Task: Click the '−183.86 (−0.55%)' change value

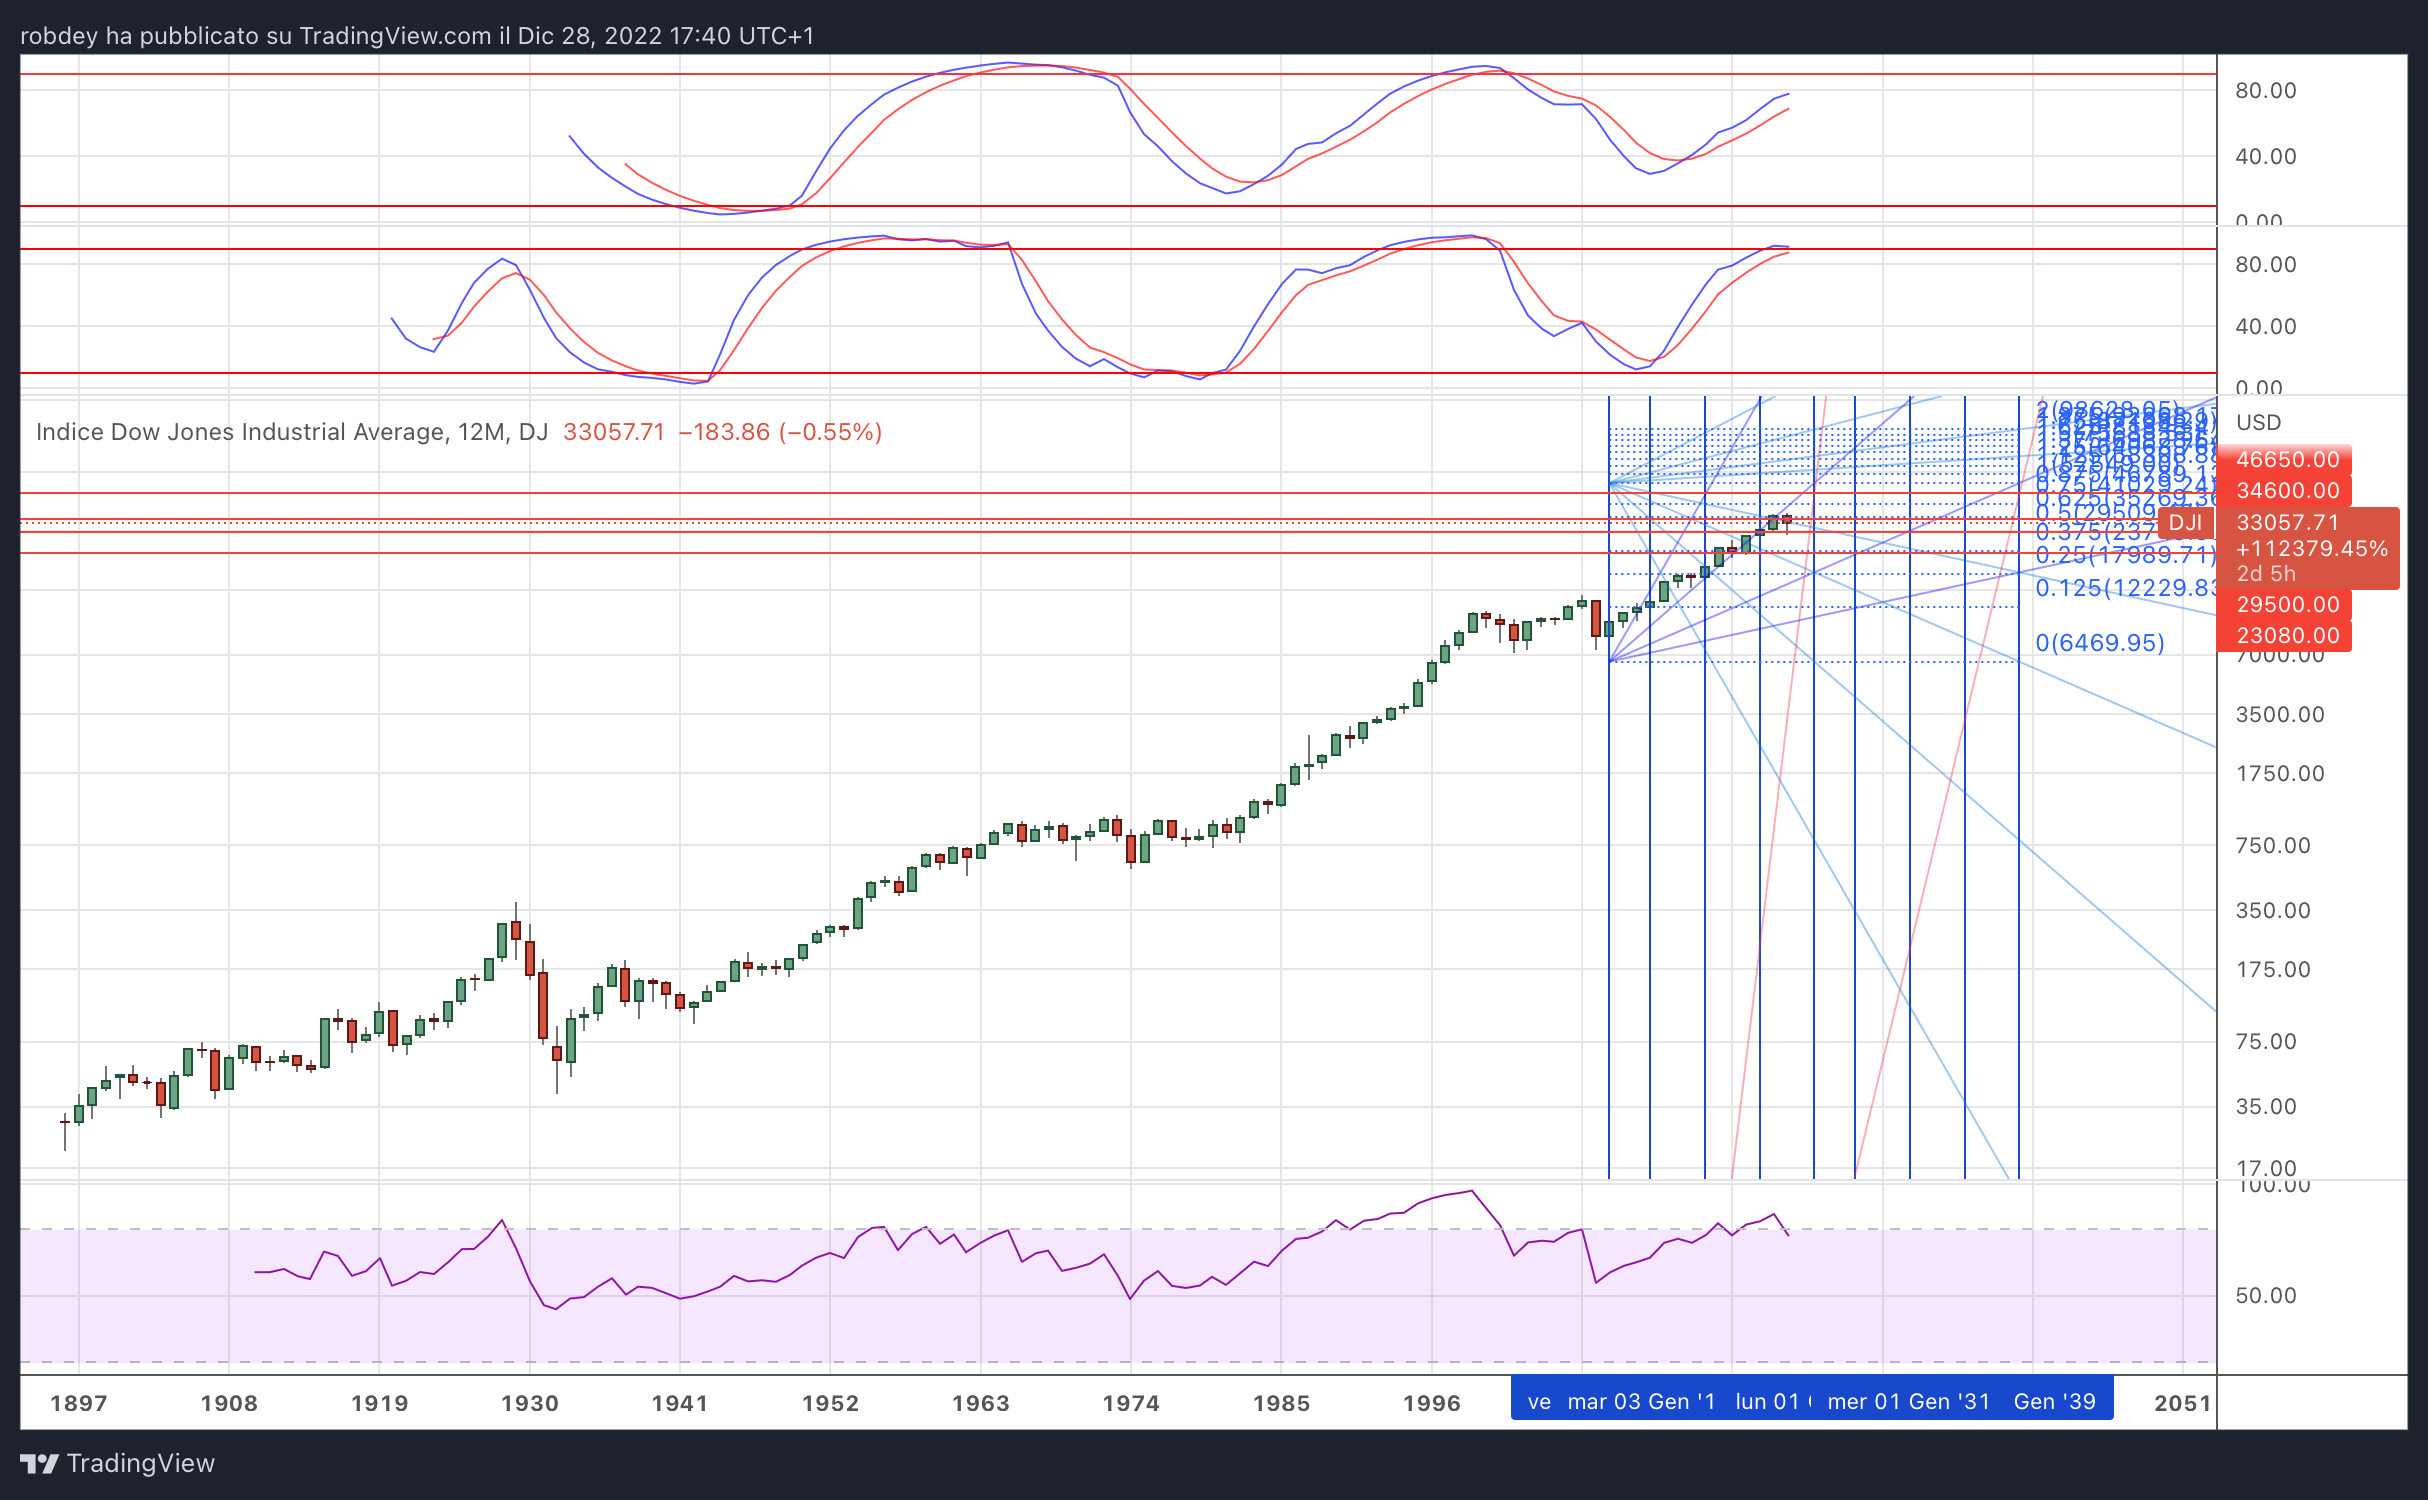Action: 780,432
